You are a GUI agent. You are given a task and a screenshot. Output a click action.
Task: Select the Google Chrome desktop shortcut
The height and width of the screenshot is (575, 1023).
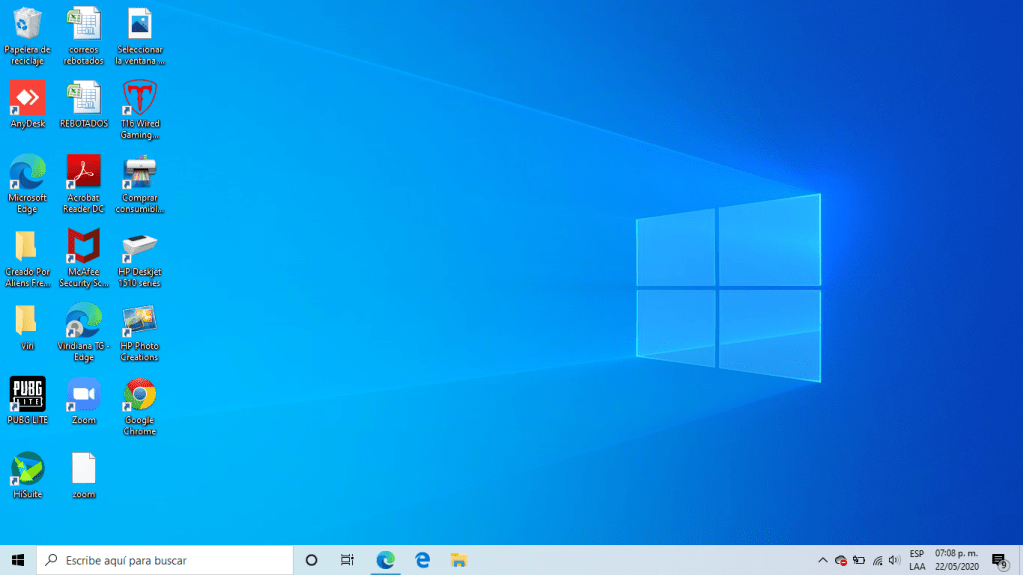pyautogui.click(x=139, y=395)
